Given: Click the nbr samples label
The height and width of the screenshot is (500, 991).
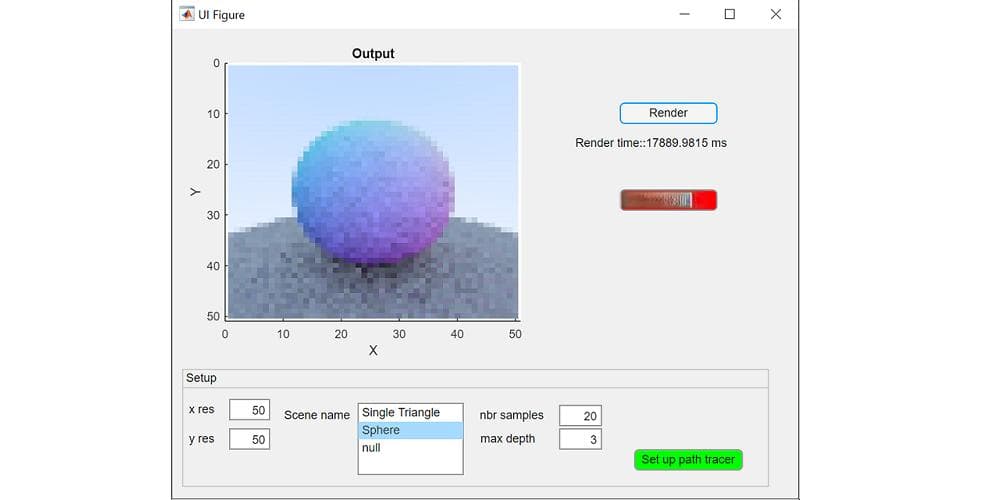Looking at the screenshot, I should pyautogui.click(x=511, y=415).
